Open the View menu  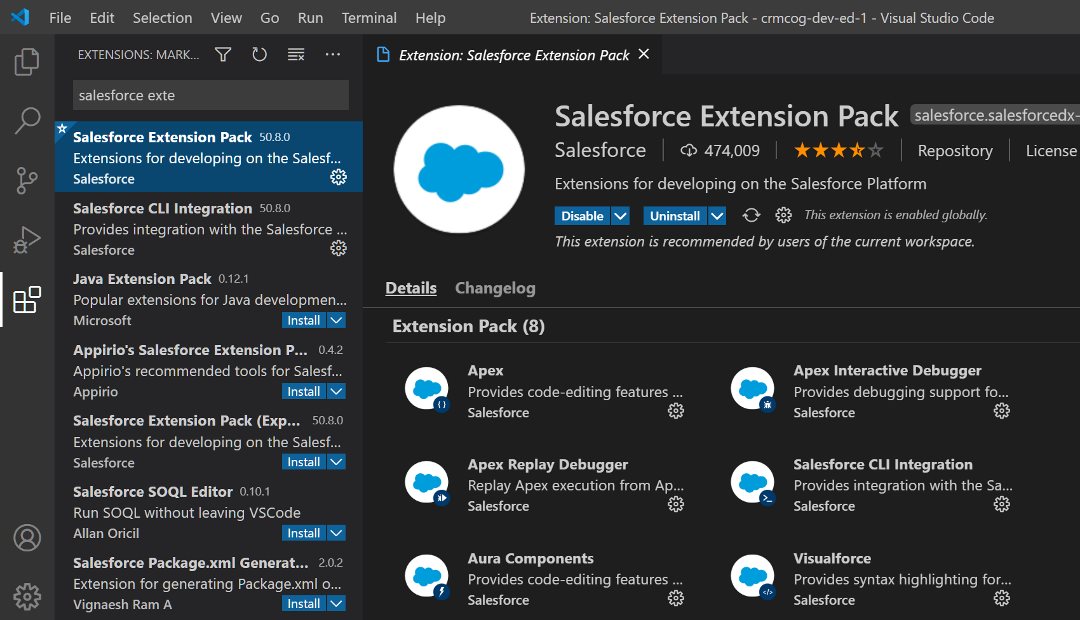pyautogui.click(x=226, y=18)
